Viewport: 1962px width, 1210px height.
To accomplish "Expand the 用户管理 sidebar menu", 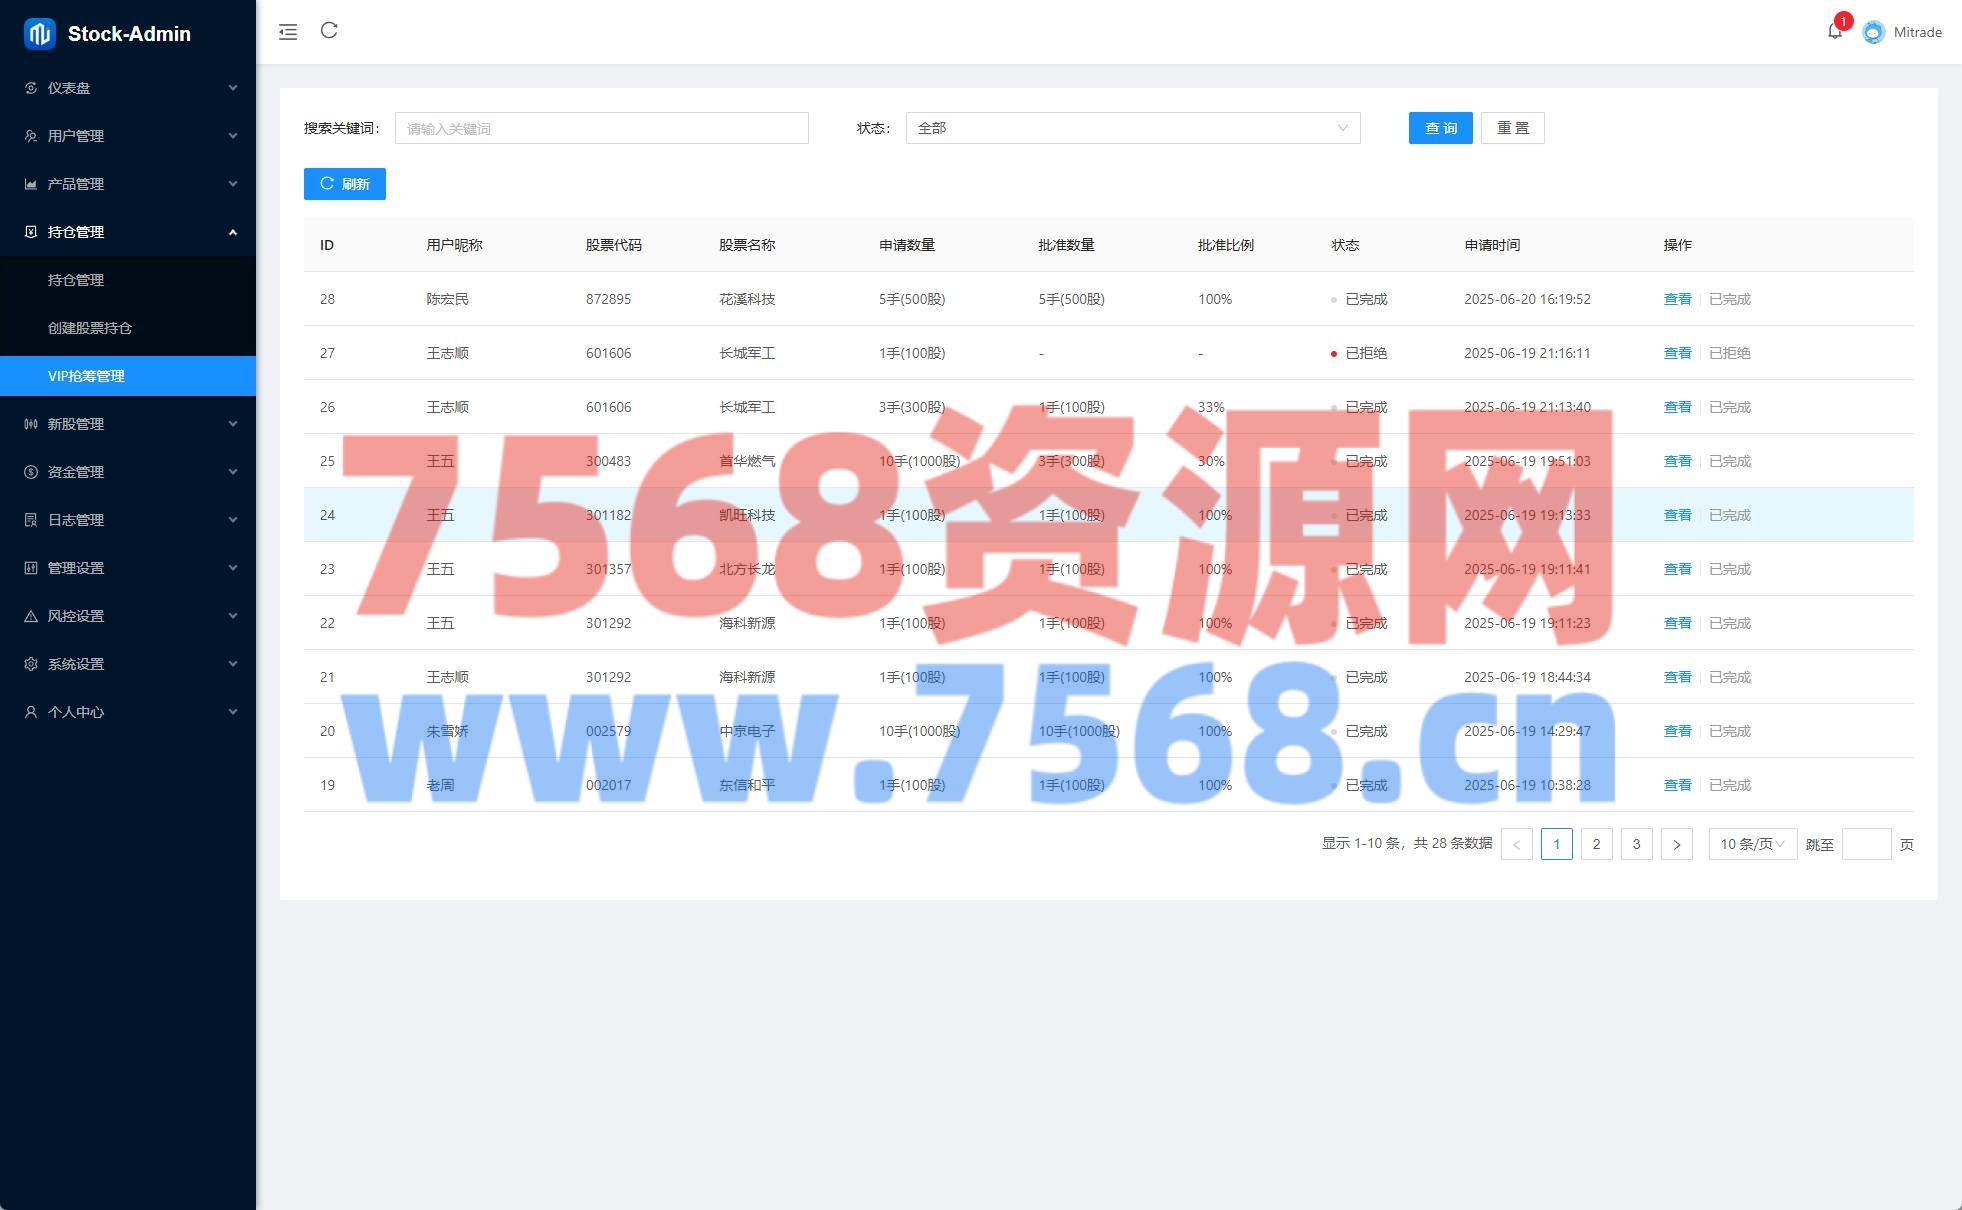I will pos(128,136).
